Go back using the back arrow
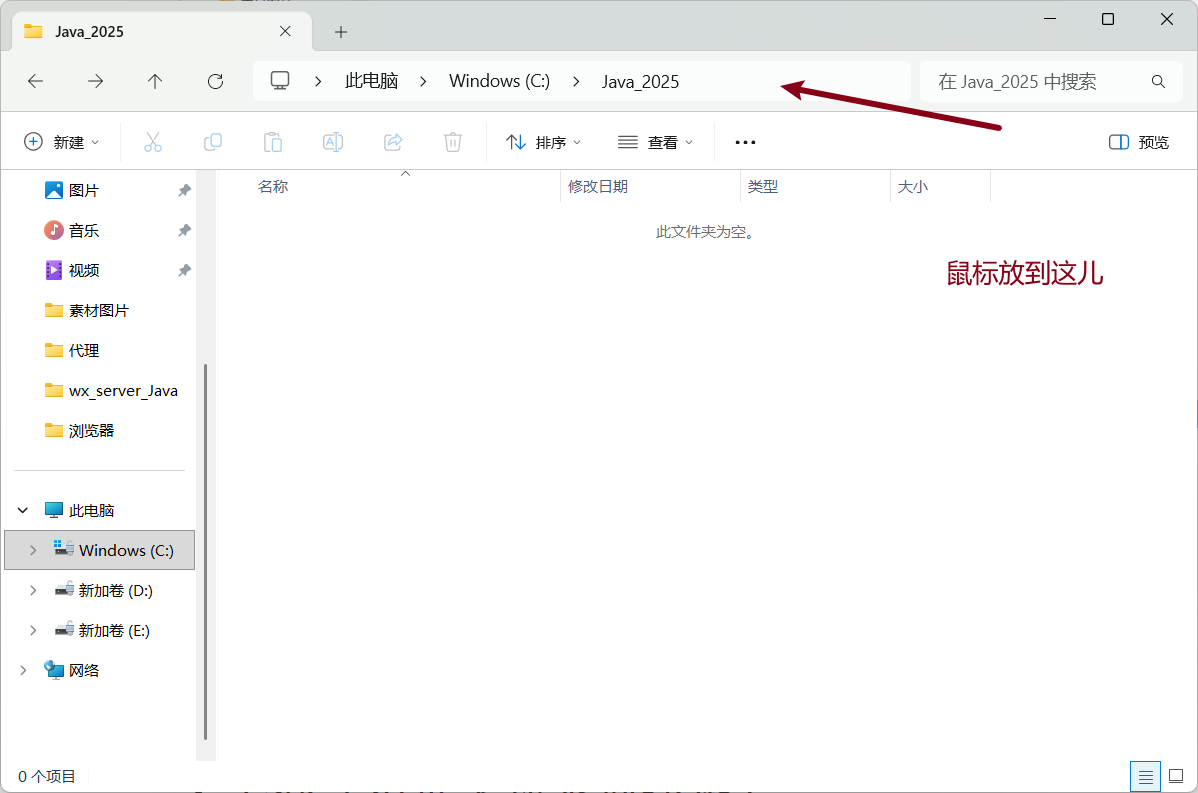The height and width of the screenshot is (793, 1198). pyautogui.click(x=36, y=82)
